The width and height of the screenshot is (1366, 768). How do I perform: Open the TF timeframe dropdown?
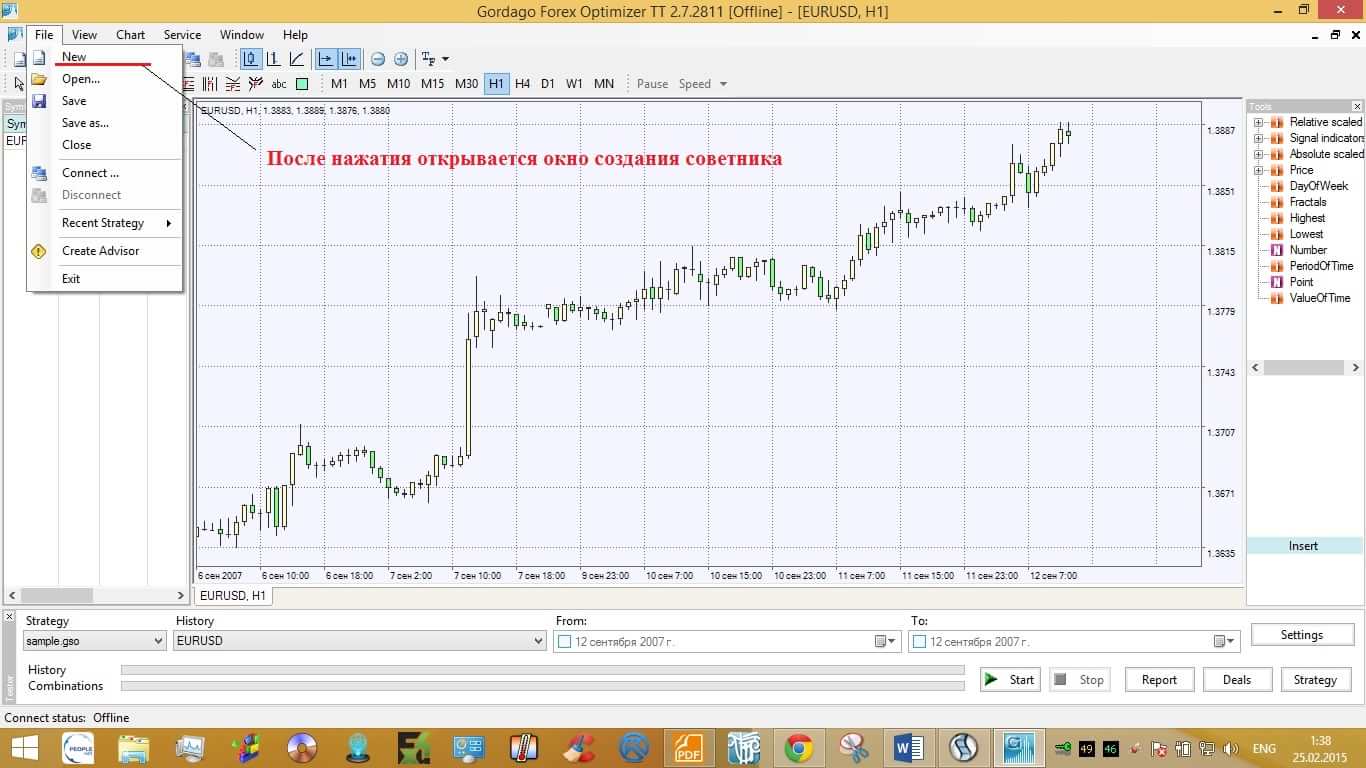point(435,59)
